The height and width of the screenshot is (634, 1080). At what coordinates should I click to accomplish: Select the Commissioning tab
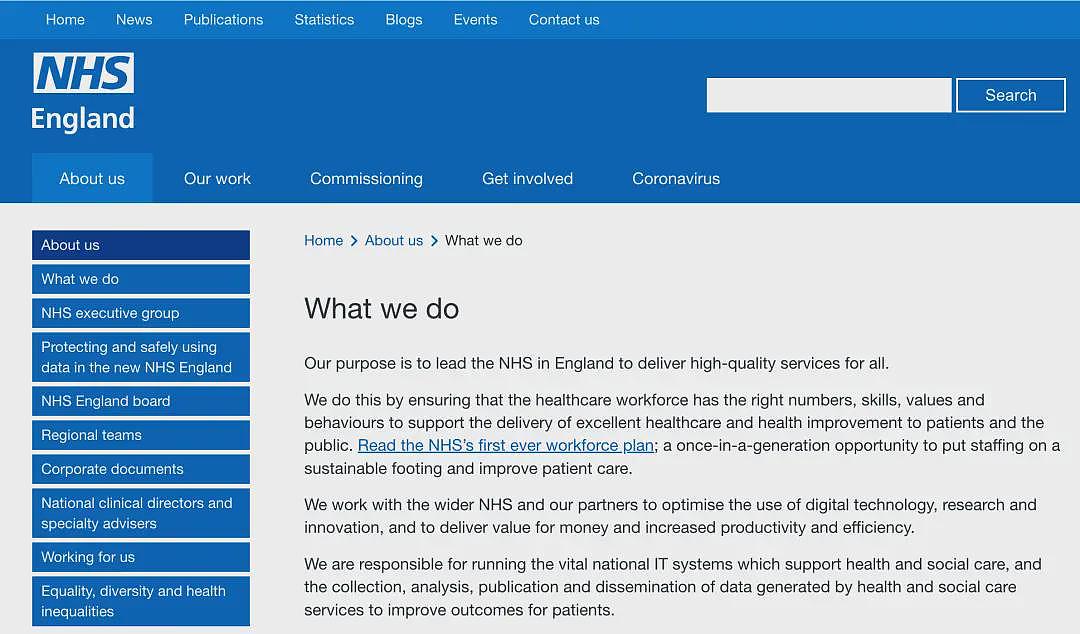tap(366, 178)
